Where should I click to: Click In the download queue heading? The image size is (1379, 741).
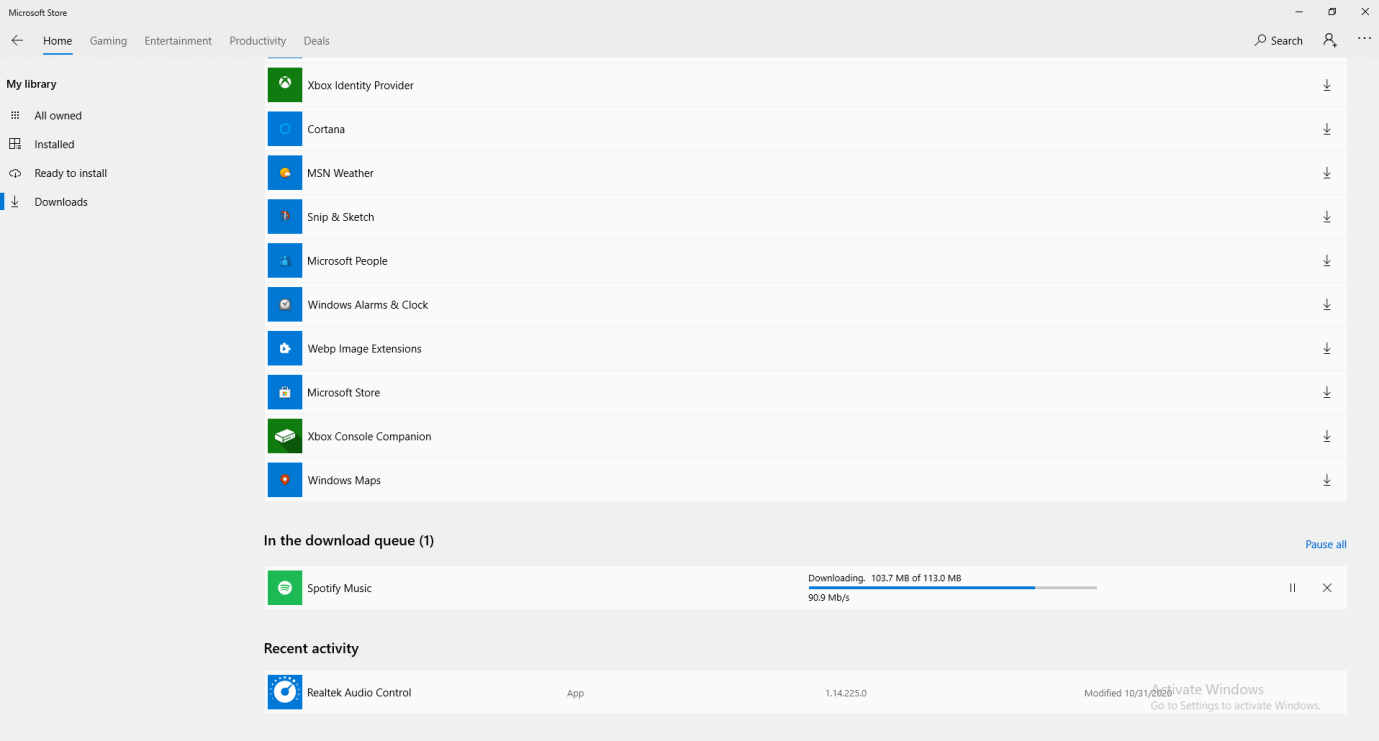click(349, 540)
